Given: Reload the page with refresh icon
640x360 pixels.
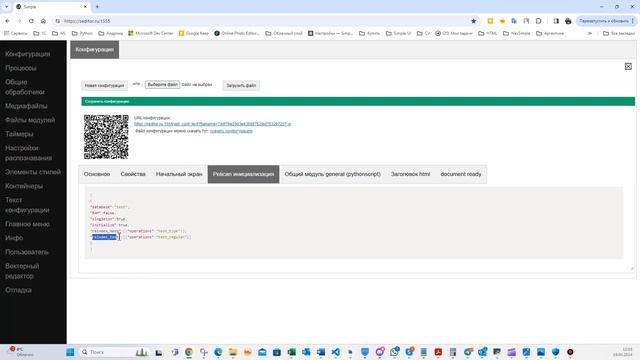Looking at the screenshot, I should pyautogui.click(x=31, y=21).
